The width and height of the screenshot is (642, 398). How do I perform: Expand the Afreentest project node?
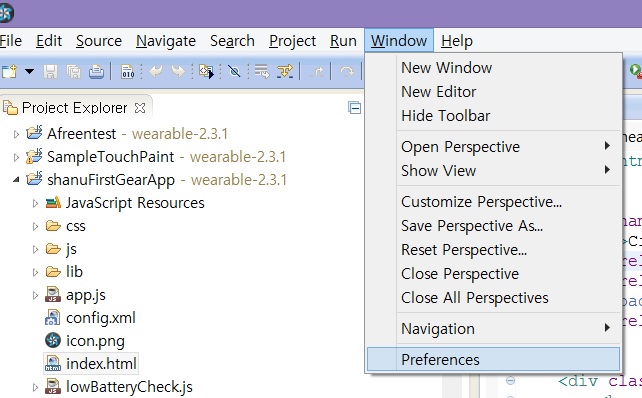(16, 134)
